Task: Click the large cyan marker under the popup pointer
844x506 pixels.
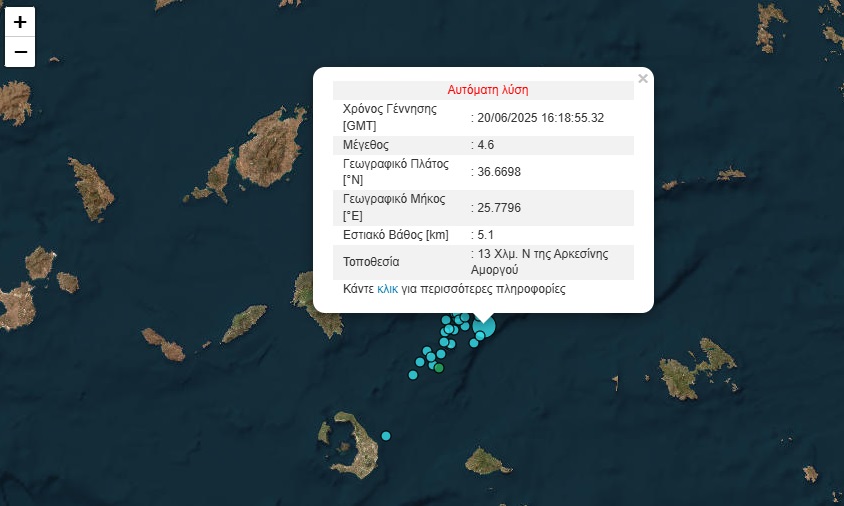Action: click(484, 326)
